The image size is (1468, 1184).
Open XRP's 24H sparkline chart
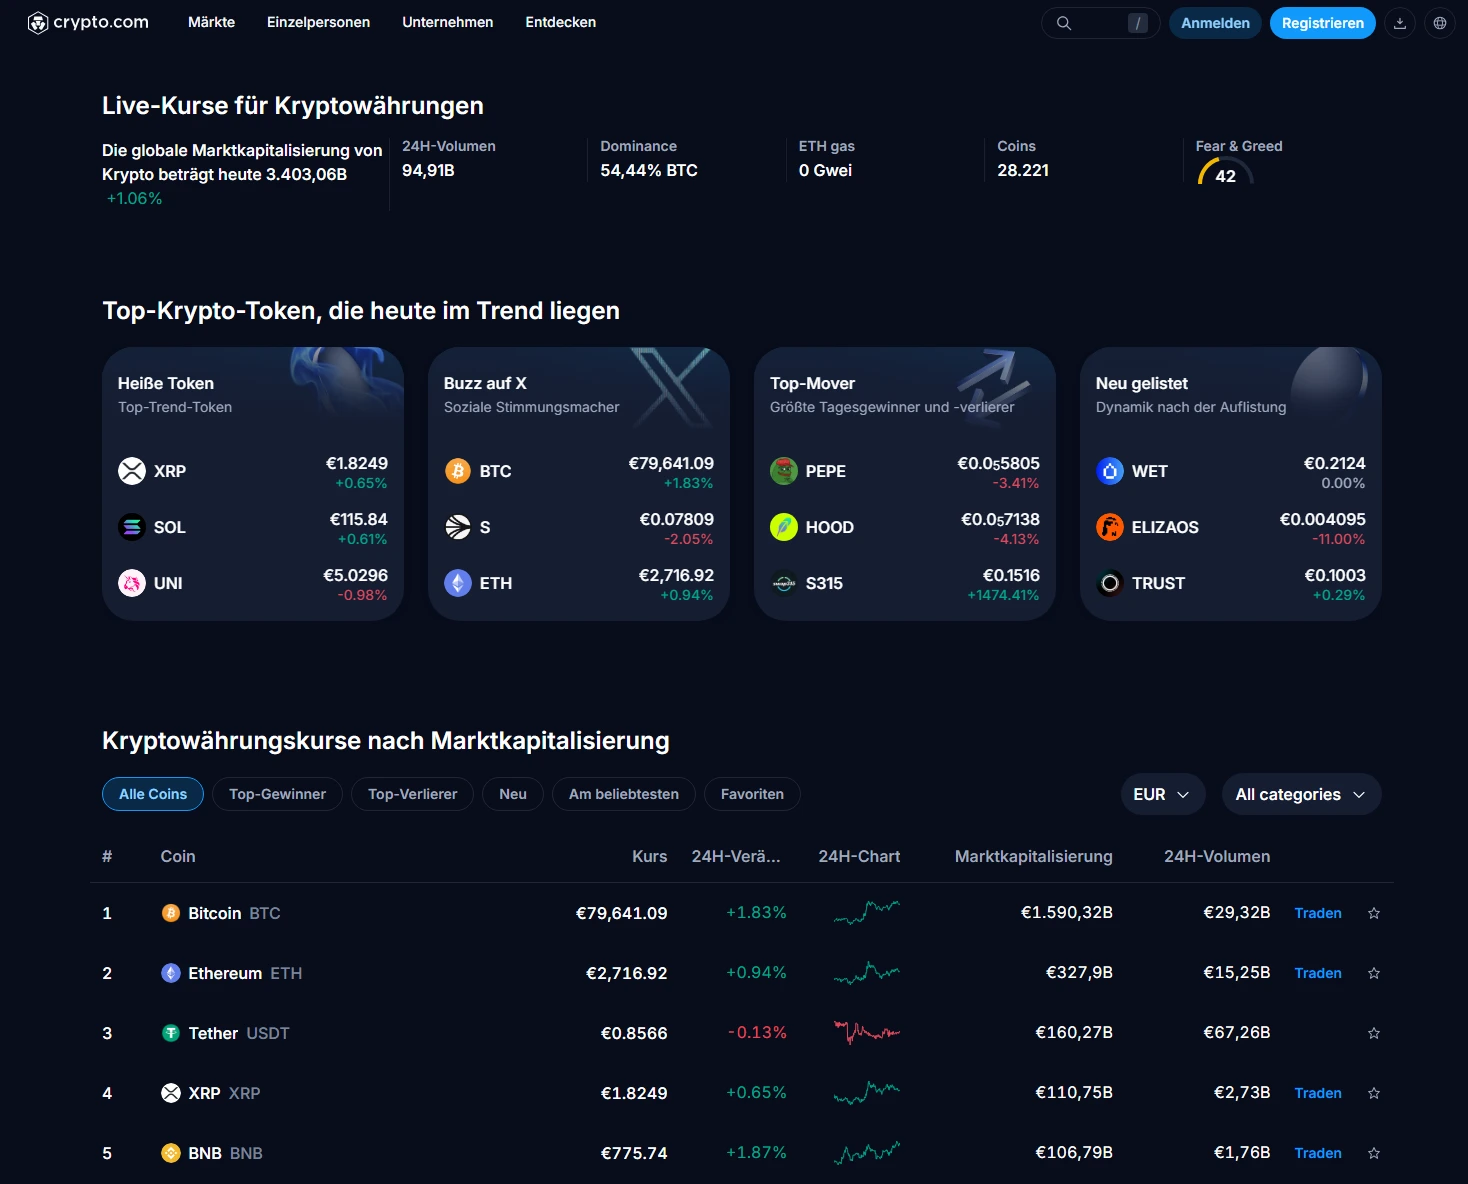[x=867, y=1092]
